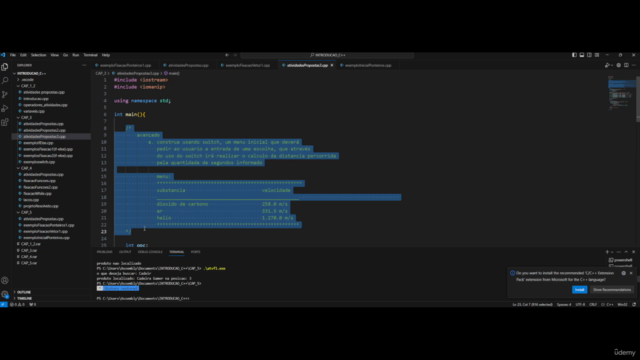The image size is (640, 360).
Task: Maximize the panel size with chevron up
Action: click(626, 252)
